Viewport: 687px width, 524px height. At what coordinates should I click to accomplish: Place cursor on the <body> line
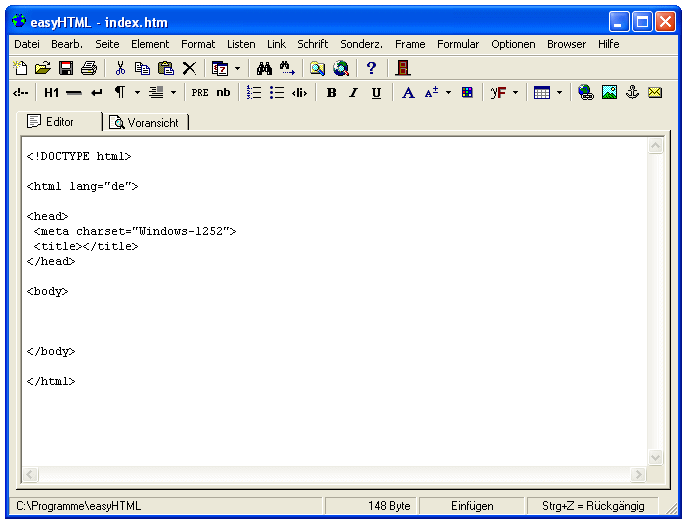(47, 291)
